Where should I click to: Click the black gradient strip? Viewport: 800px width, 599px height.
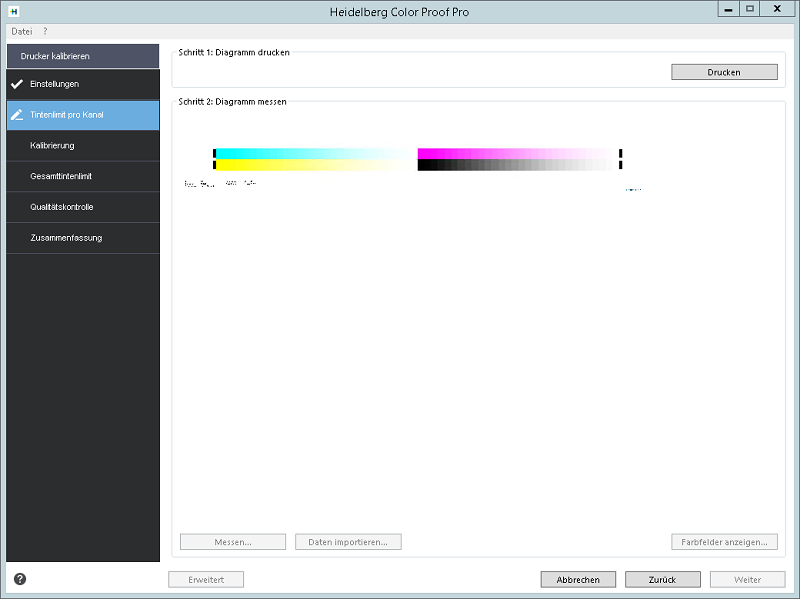click(x=515, y=165)
